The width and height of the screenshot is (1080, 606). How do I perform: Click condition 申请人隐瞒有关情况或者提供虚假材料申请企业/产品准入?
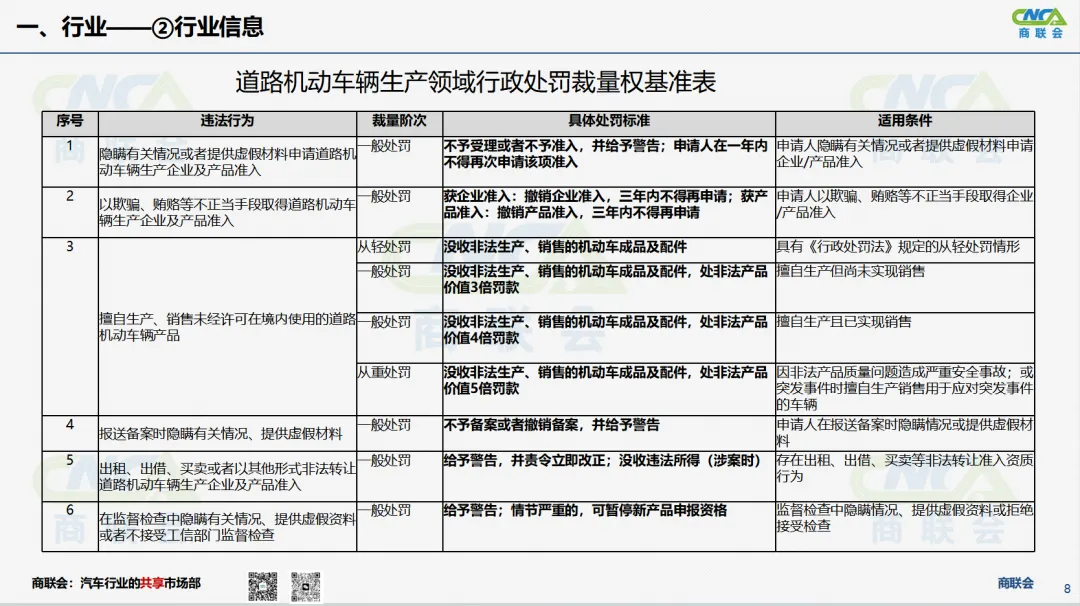pos(905,154)
